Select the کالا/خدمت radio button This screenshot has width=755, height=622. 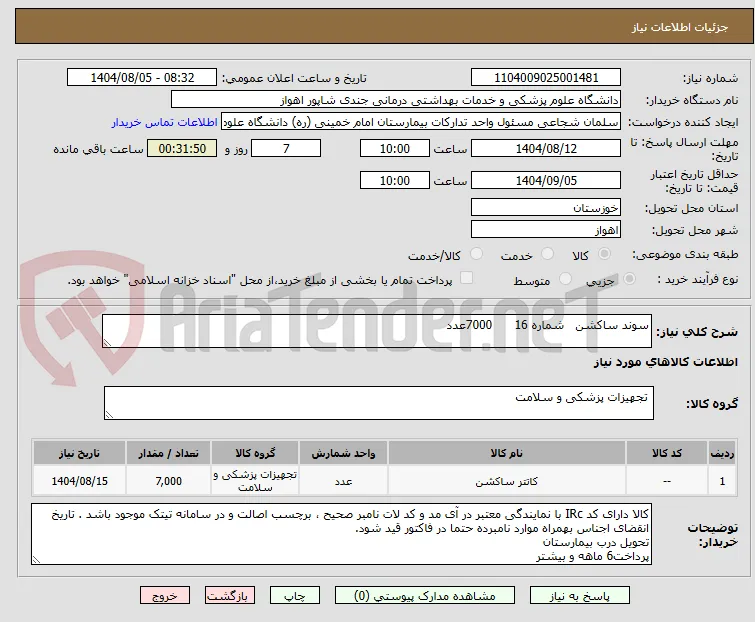(476, 254)
